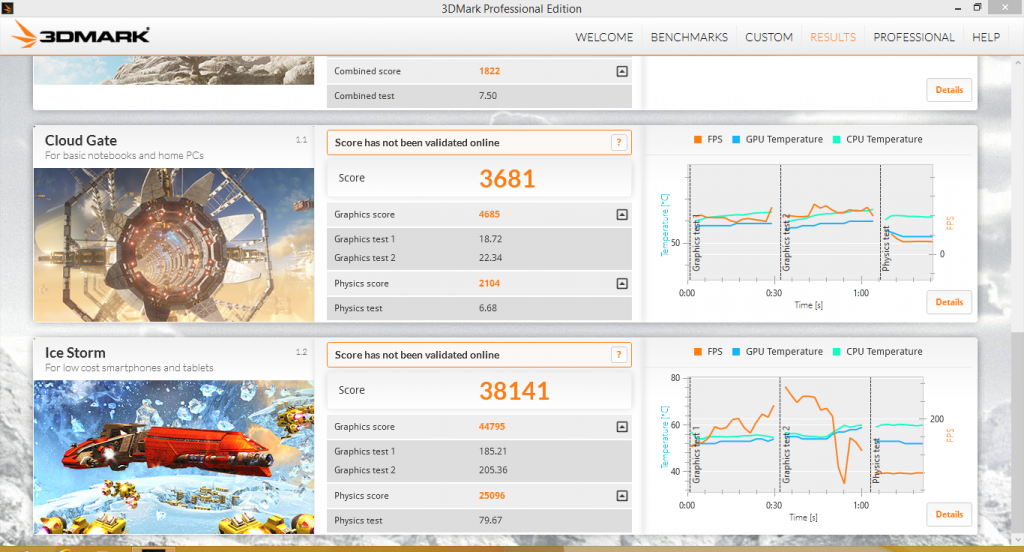Click the app icon in title bar

coord(9,9)
